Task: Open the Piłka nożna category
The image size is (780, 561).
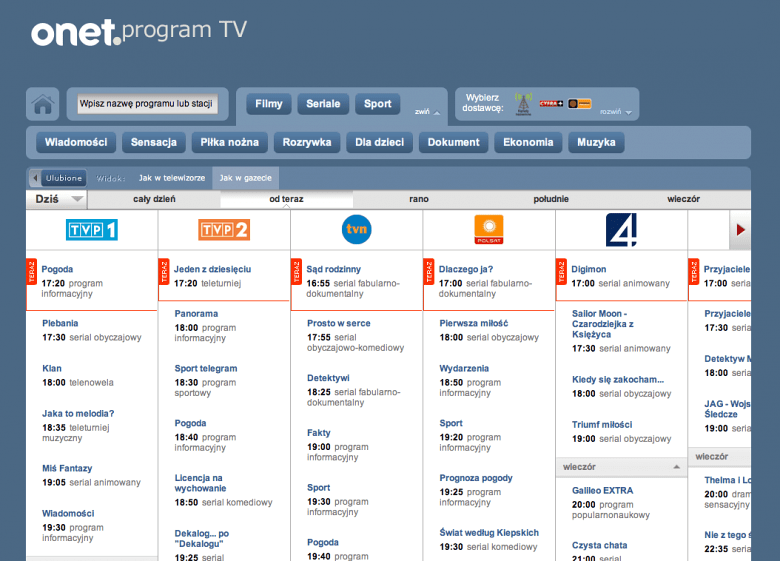Action: tap(229, 142)
